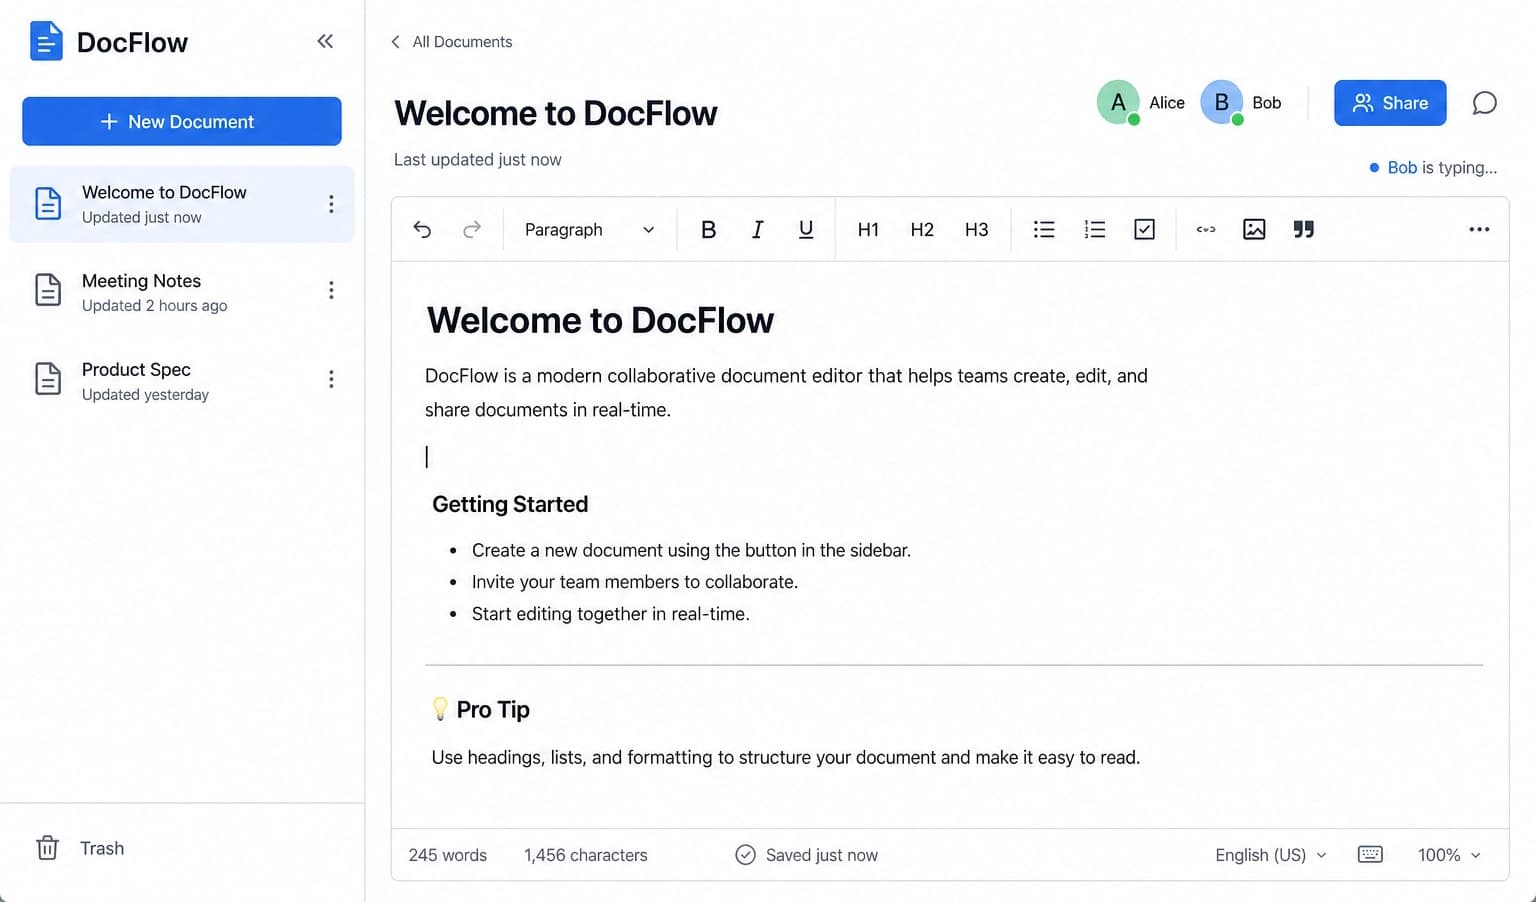The width and height of the screenshot is (1536, 902).
Task: Undo the last edit
Action: click(x=422, y=229)
